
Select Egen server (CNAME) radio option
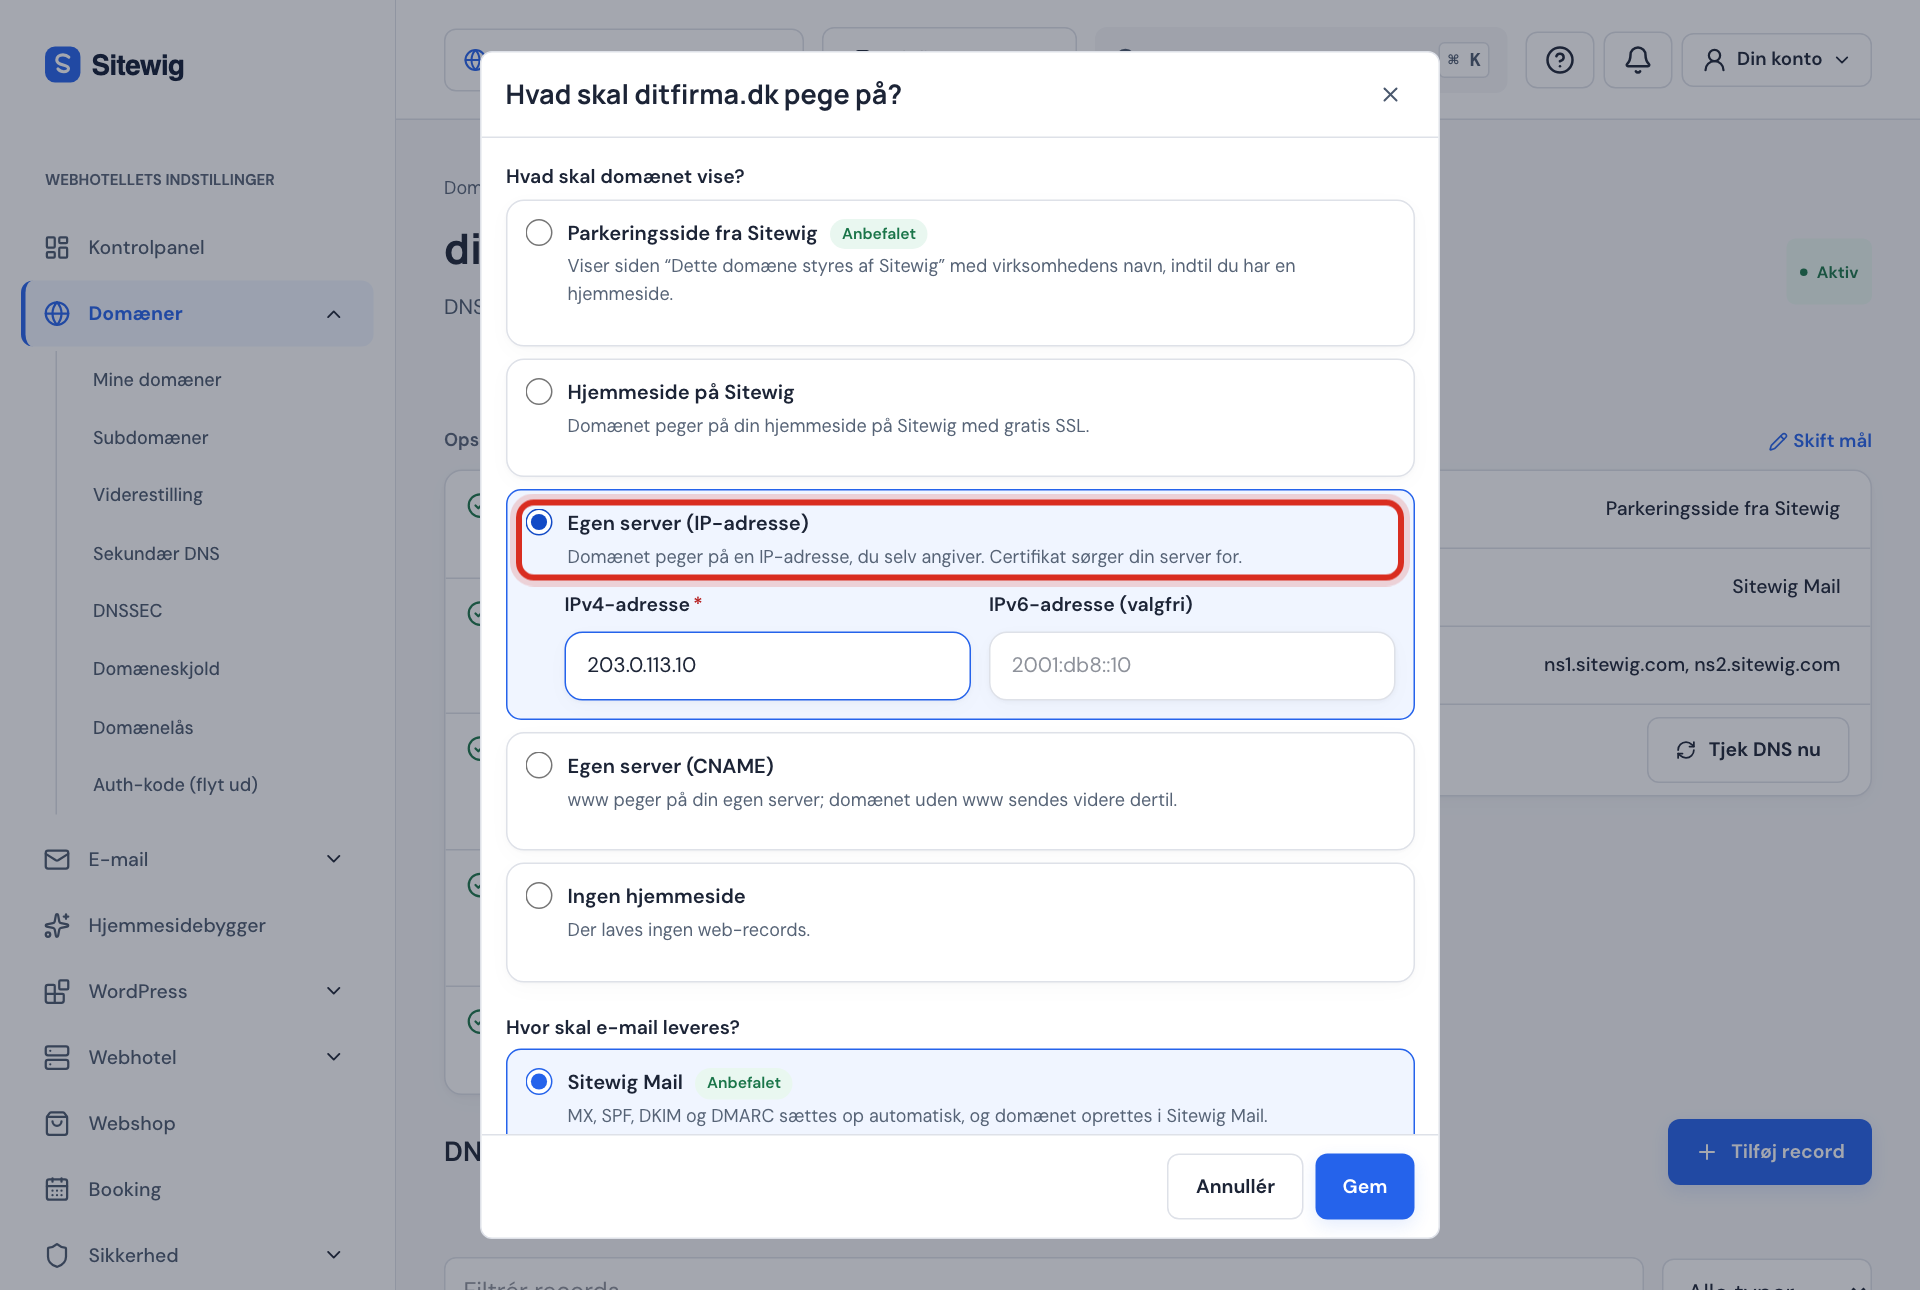pyautogui.click(x=539, y=765)
